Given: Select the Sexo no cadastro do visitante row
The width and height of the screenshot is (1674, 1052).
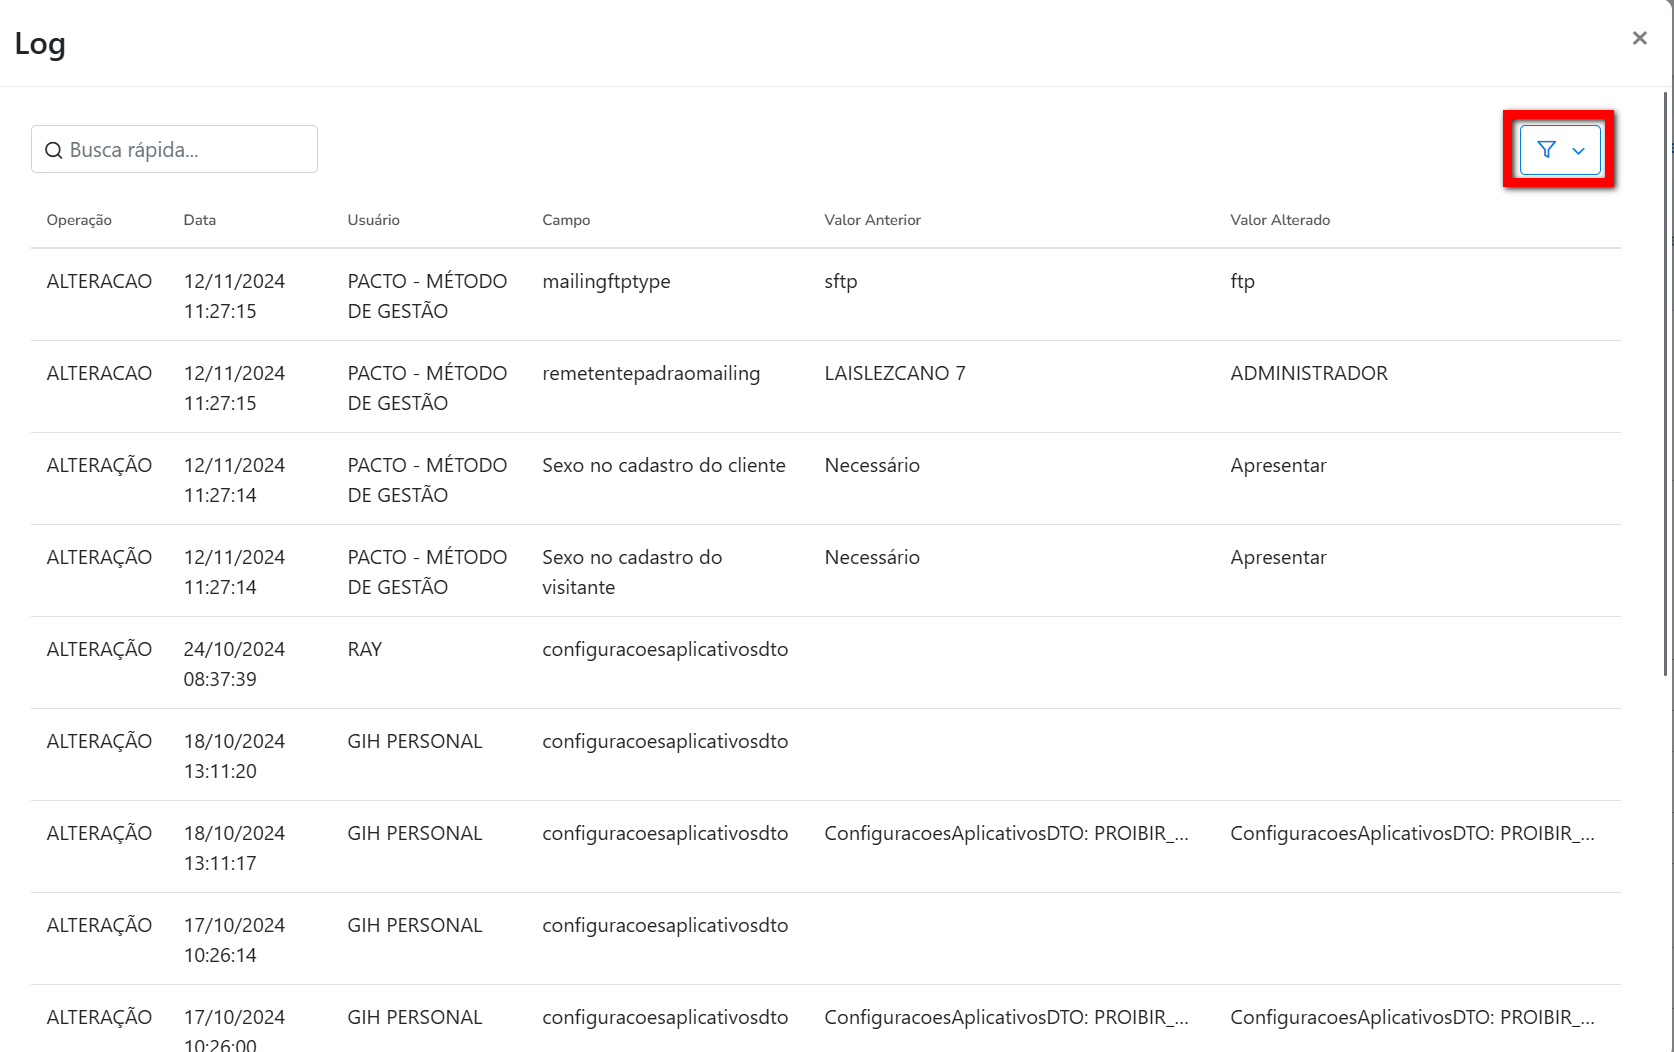Looking at the screenshot, I should point(631,572).
